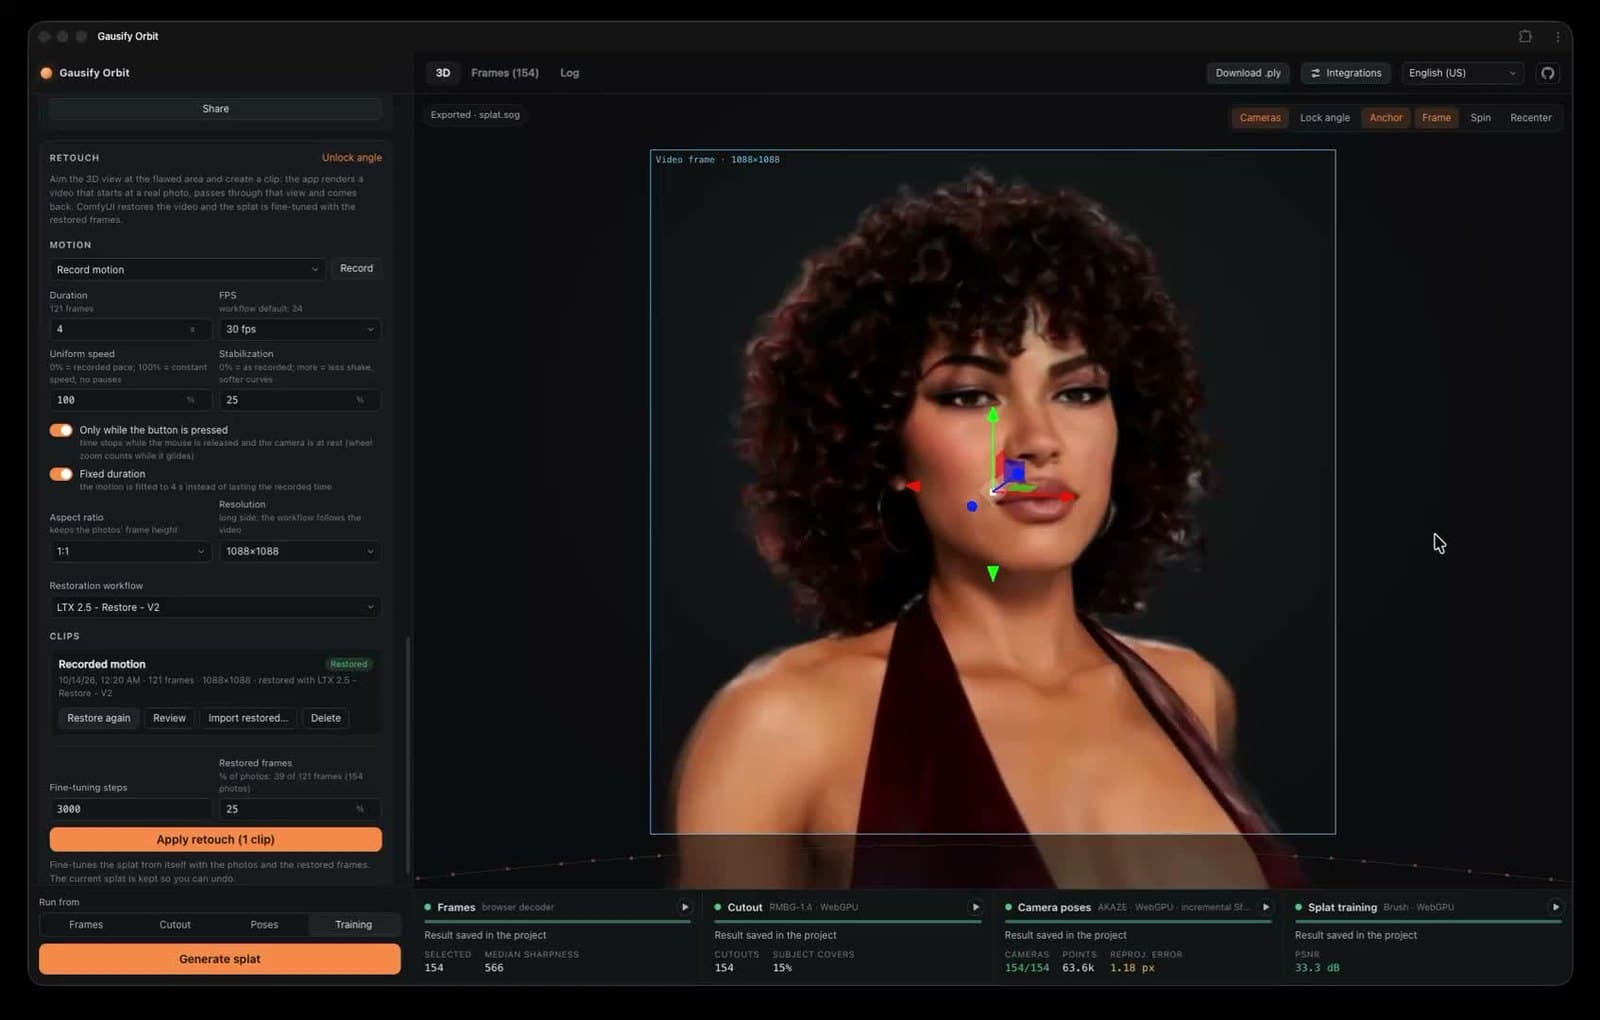Click Download .ply button
Viewport: 1600px width, 1020px height.
click(1247, 73)
